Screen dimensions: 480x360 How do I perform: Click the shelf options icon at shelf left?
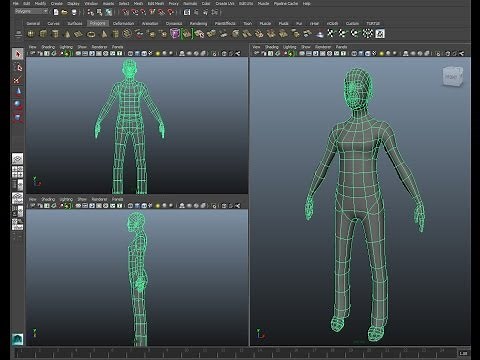click(18, 34)
